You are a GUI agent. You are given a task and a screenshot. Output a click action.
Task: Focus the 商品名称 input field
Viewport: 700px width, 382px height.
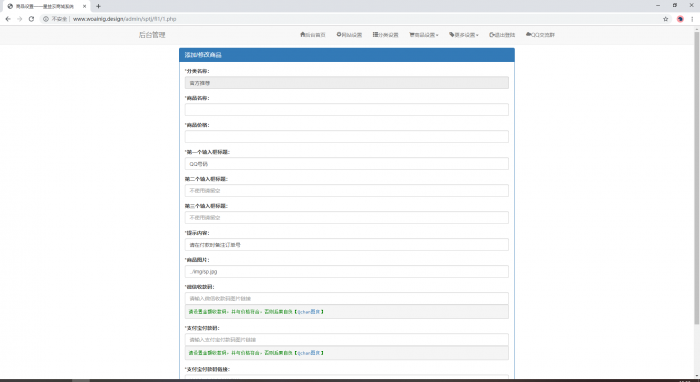pos(346,110)
